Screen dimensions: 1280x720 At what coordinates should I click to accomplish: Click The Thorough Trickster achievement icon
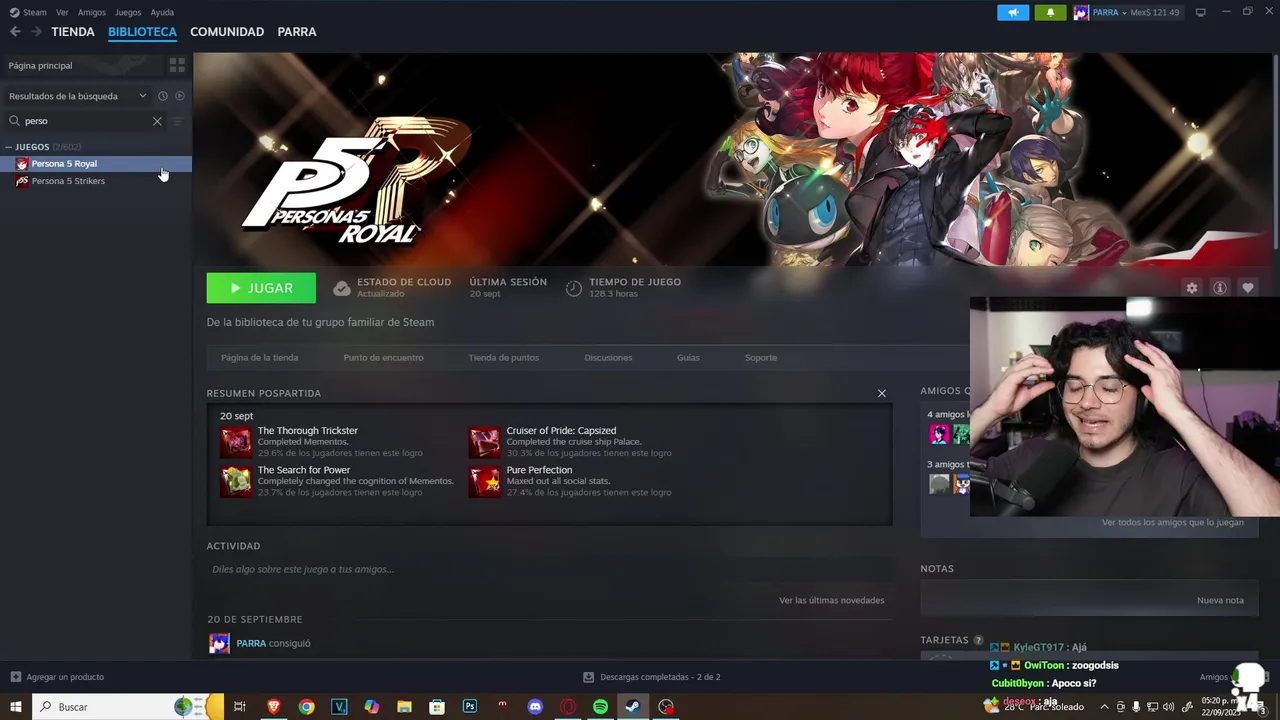[x=236, y=442]
